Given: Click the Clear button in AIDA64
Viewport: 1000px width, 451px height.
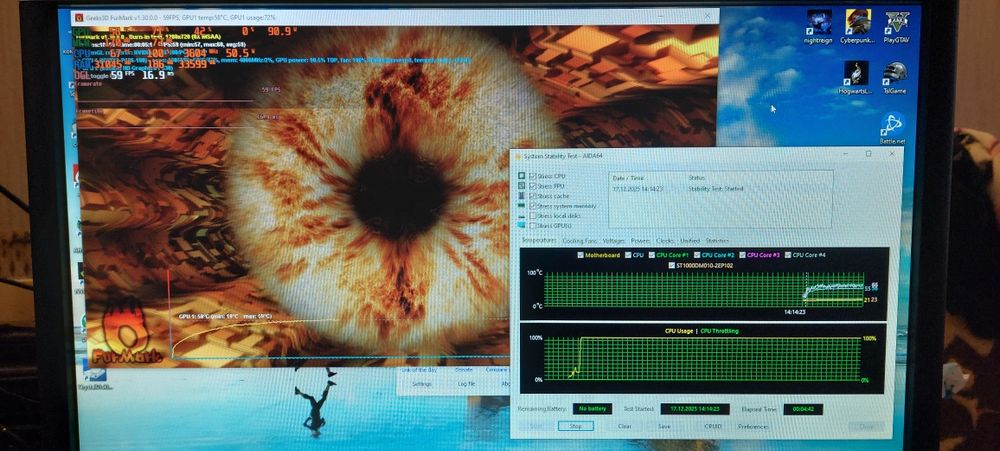Looking at the screenshot, I should pyautogui.click(x=624, y=426).
